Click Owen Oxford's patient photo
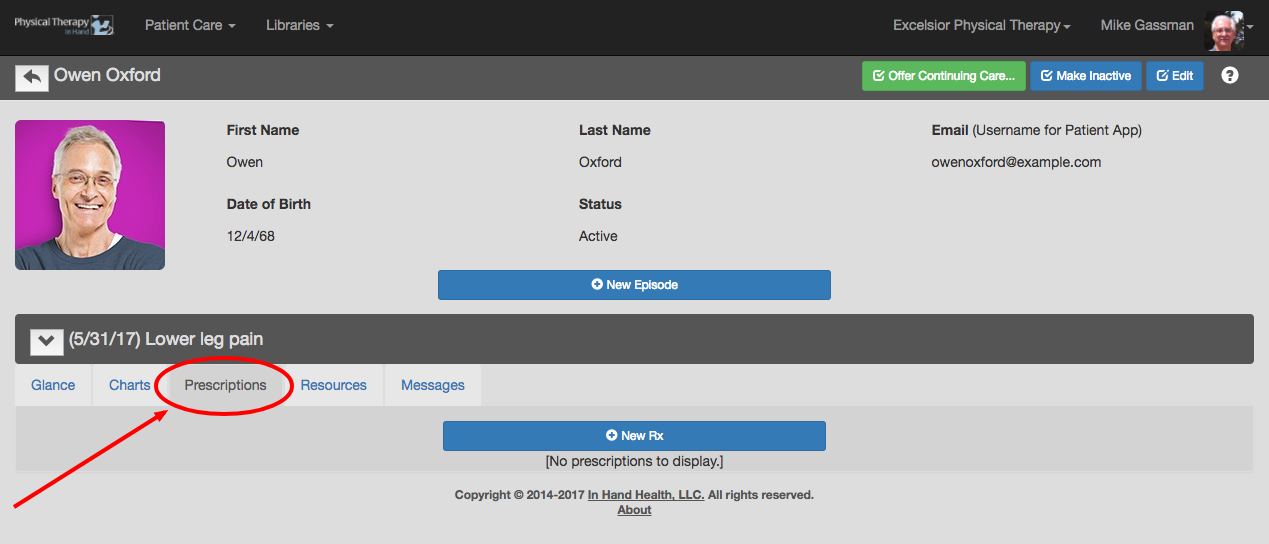 pos(90,195)
